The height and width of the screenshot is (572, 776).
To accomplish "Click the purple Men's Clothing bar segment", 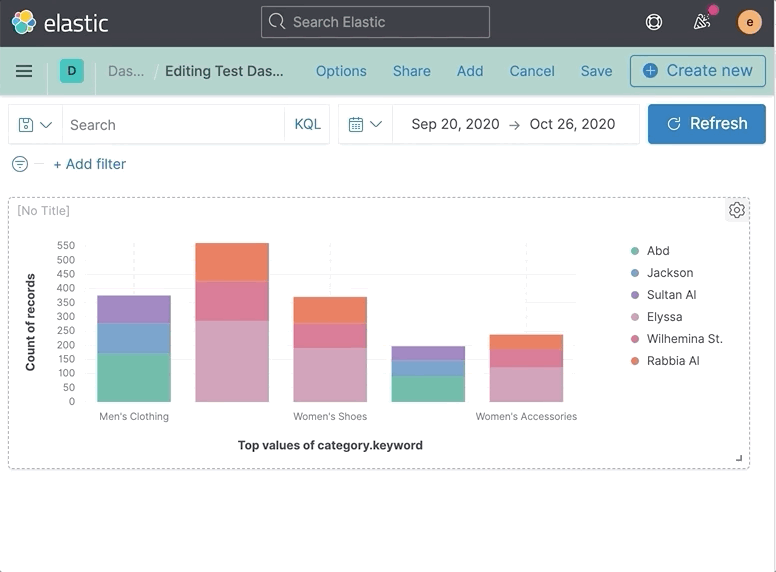I will [x=134, y=309].
